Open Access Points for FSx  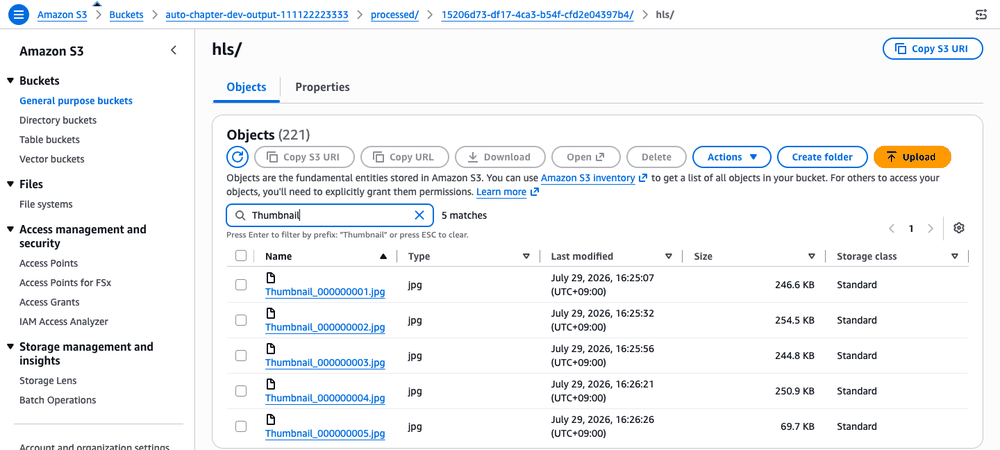(65, 282)
